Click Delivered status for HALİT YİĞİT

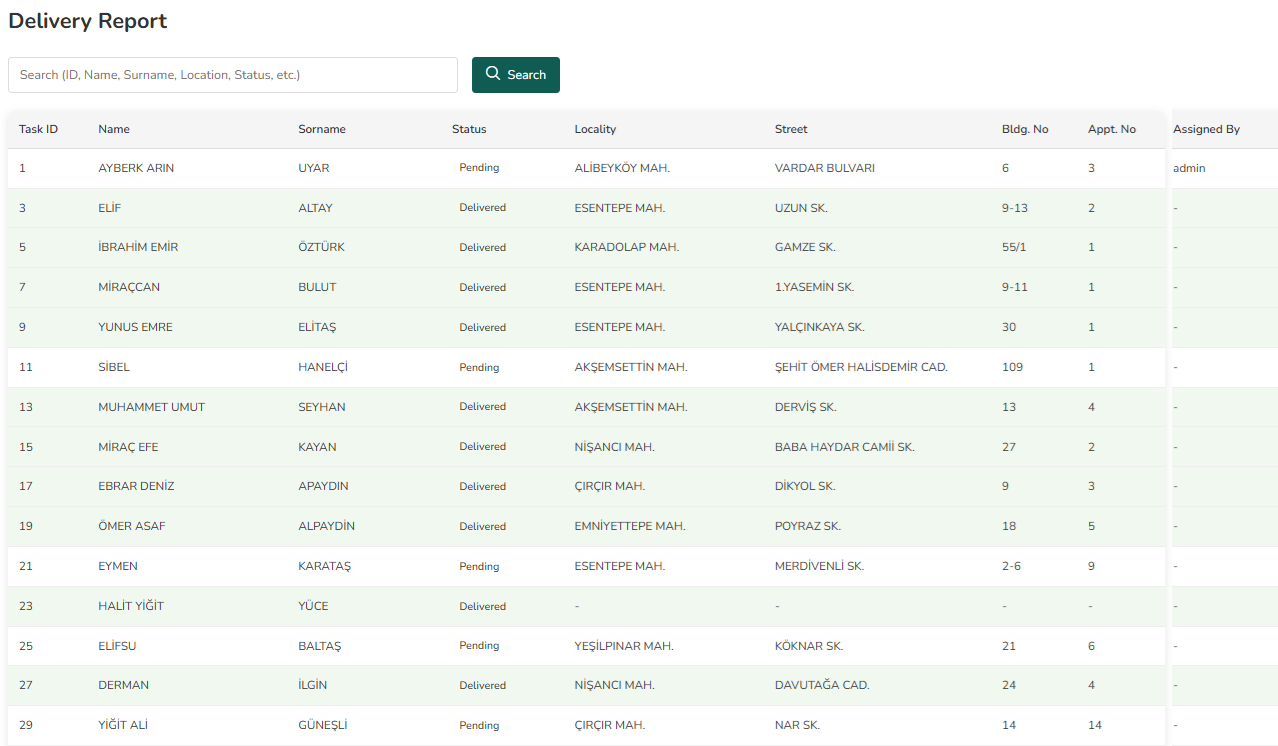[482, 606]
